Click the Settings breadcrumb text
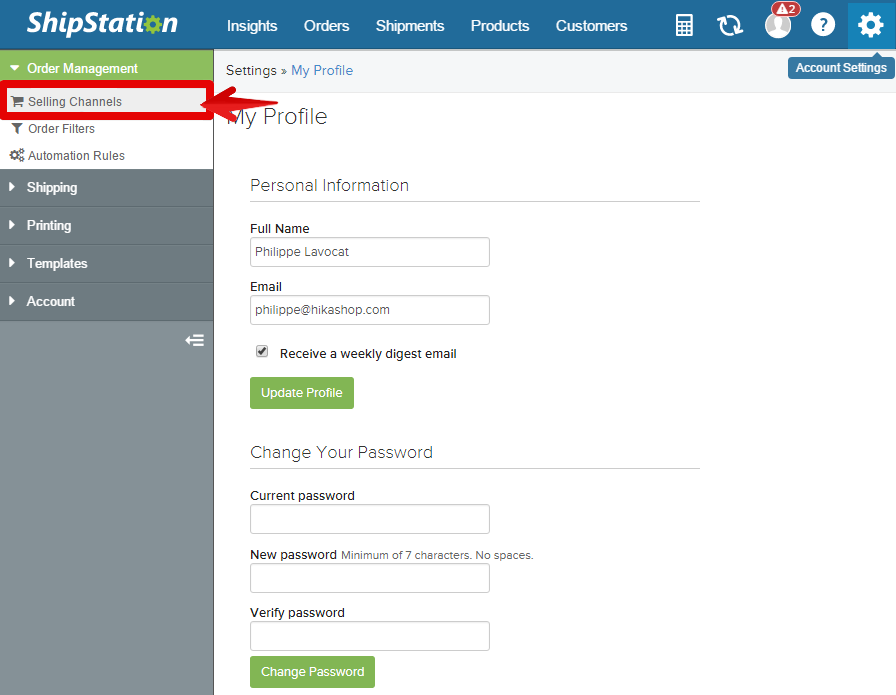This screenshot has height=695, width=896. point(251,70)
